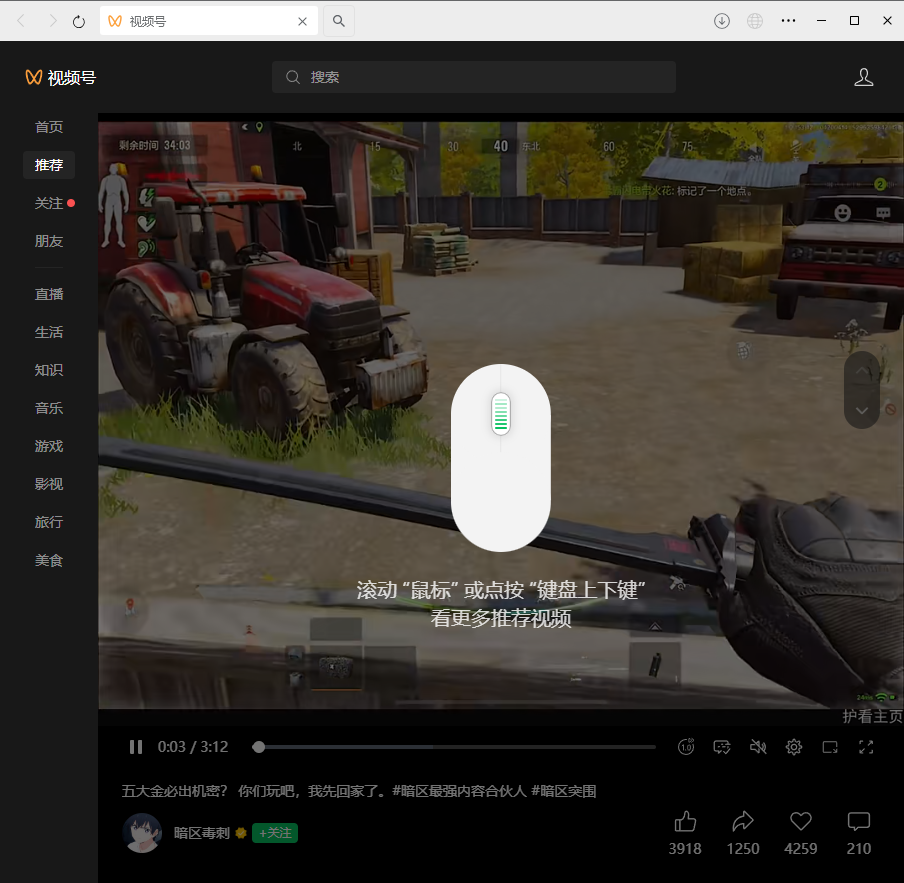904x883 pixels.
Task: Go back using the browser back arrow
Action: (21, 21)
